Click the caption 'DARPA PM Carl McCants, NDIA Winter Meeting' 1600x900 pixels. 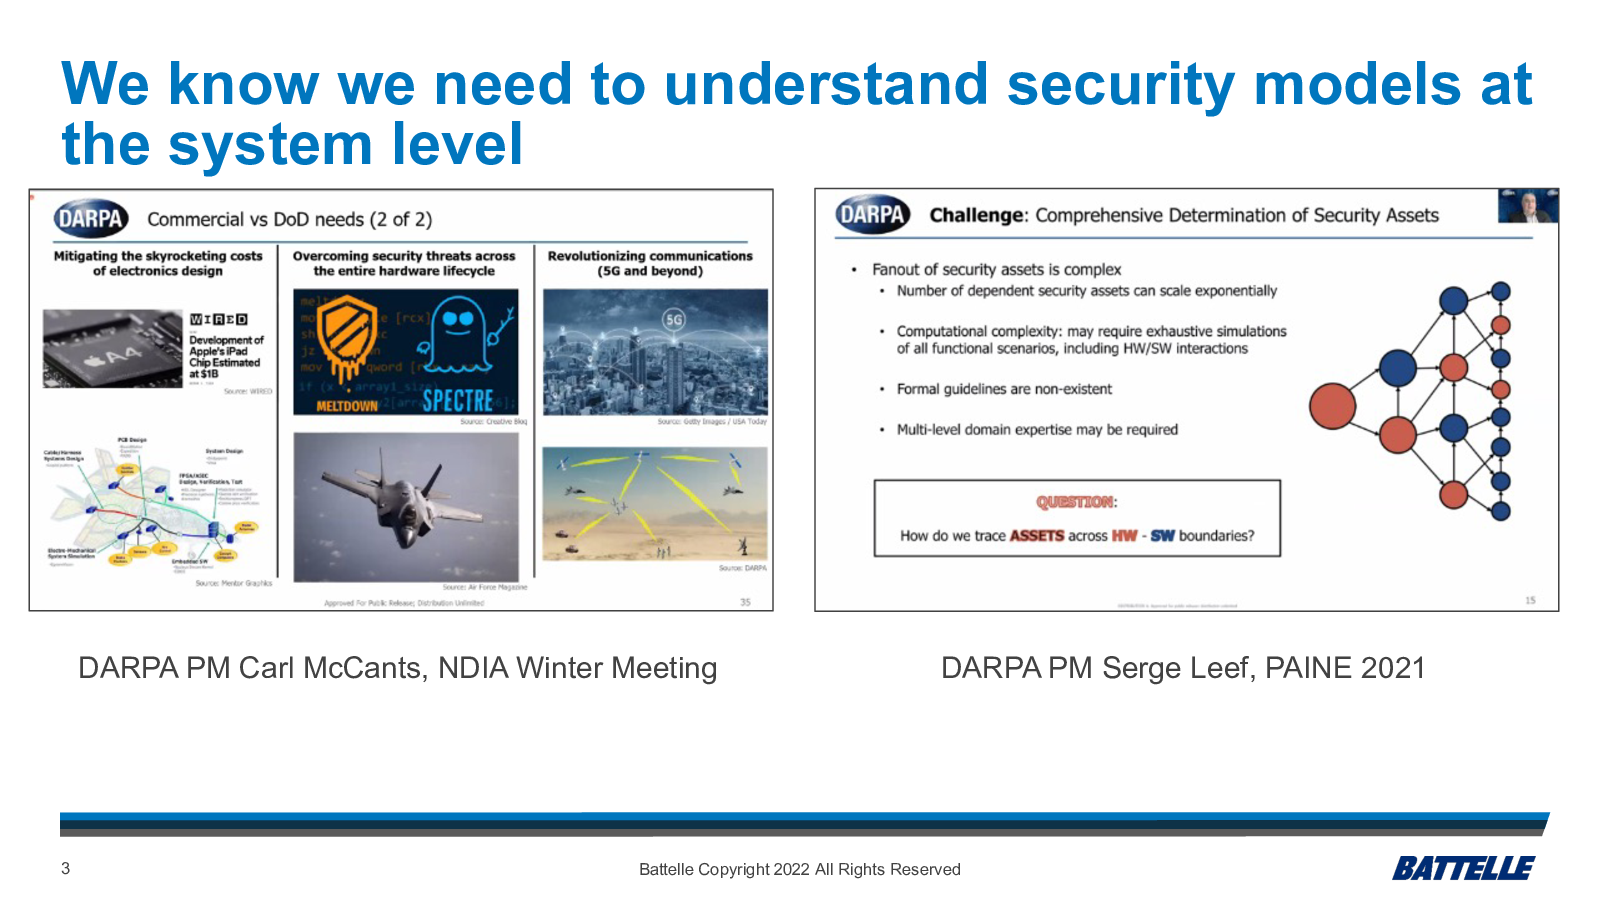point(398,668)
